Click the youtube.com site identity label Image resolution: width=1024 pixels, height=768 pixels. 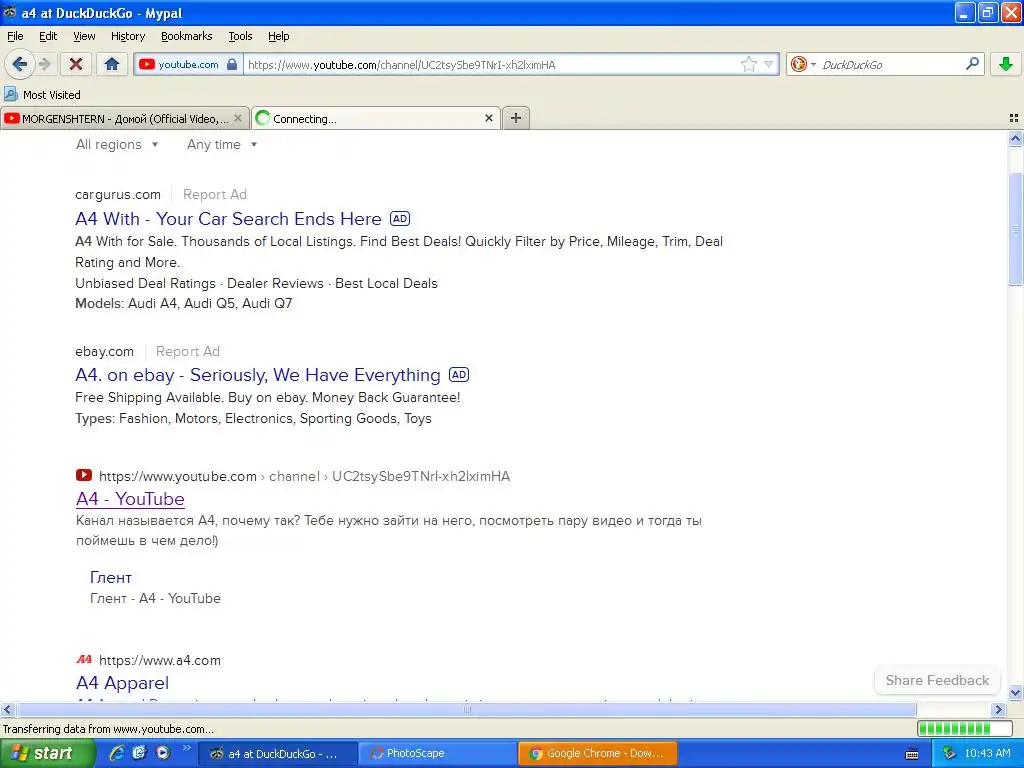point(188,64)
